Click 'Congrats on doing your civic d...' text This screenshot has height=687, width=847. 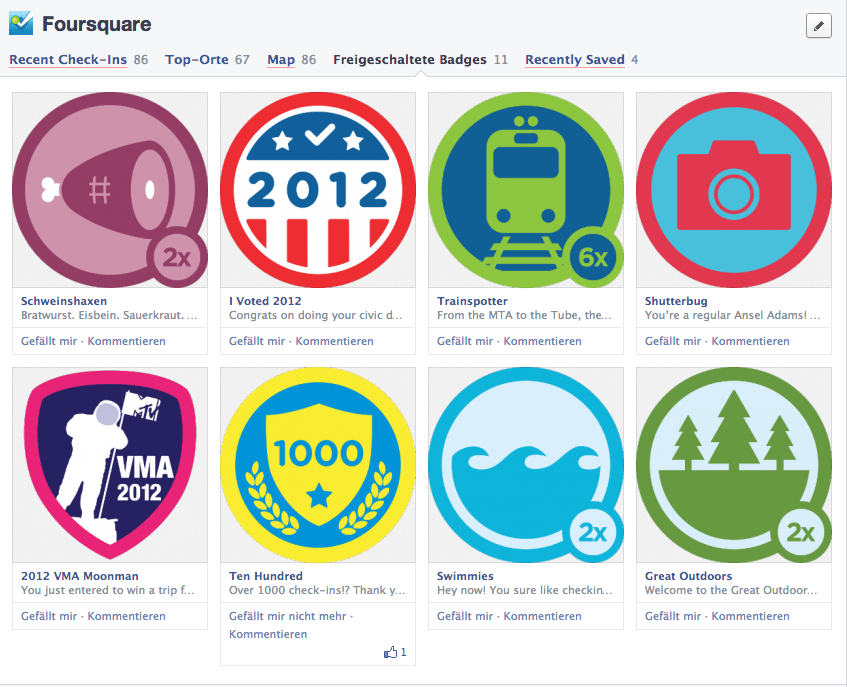(x=315, y=315)
